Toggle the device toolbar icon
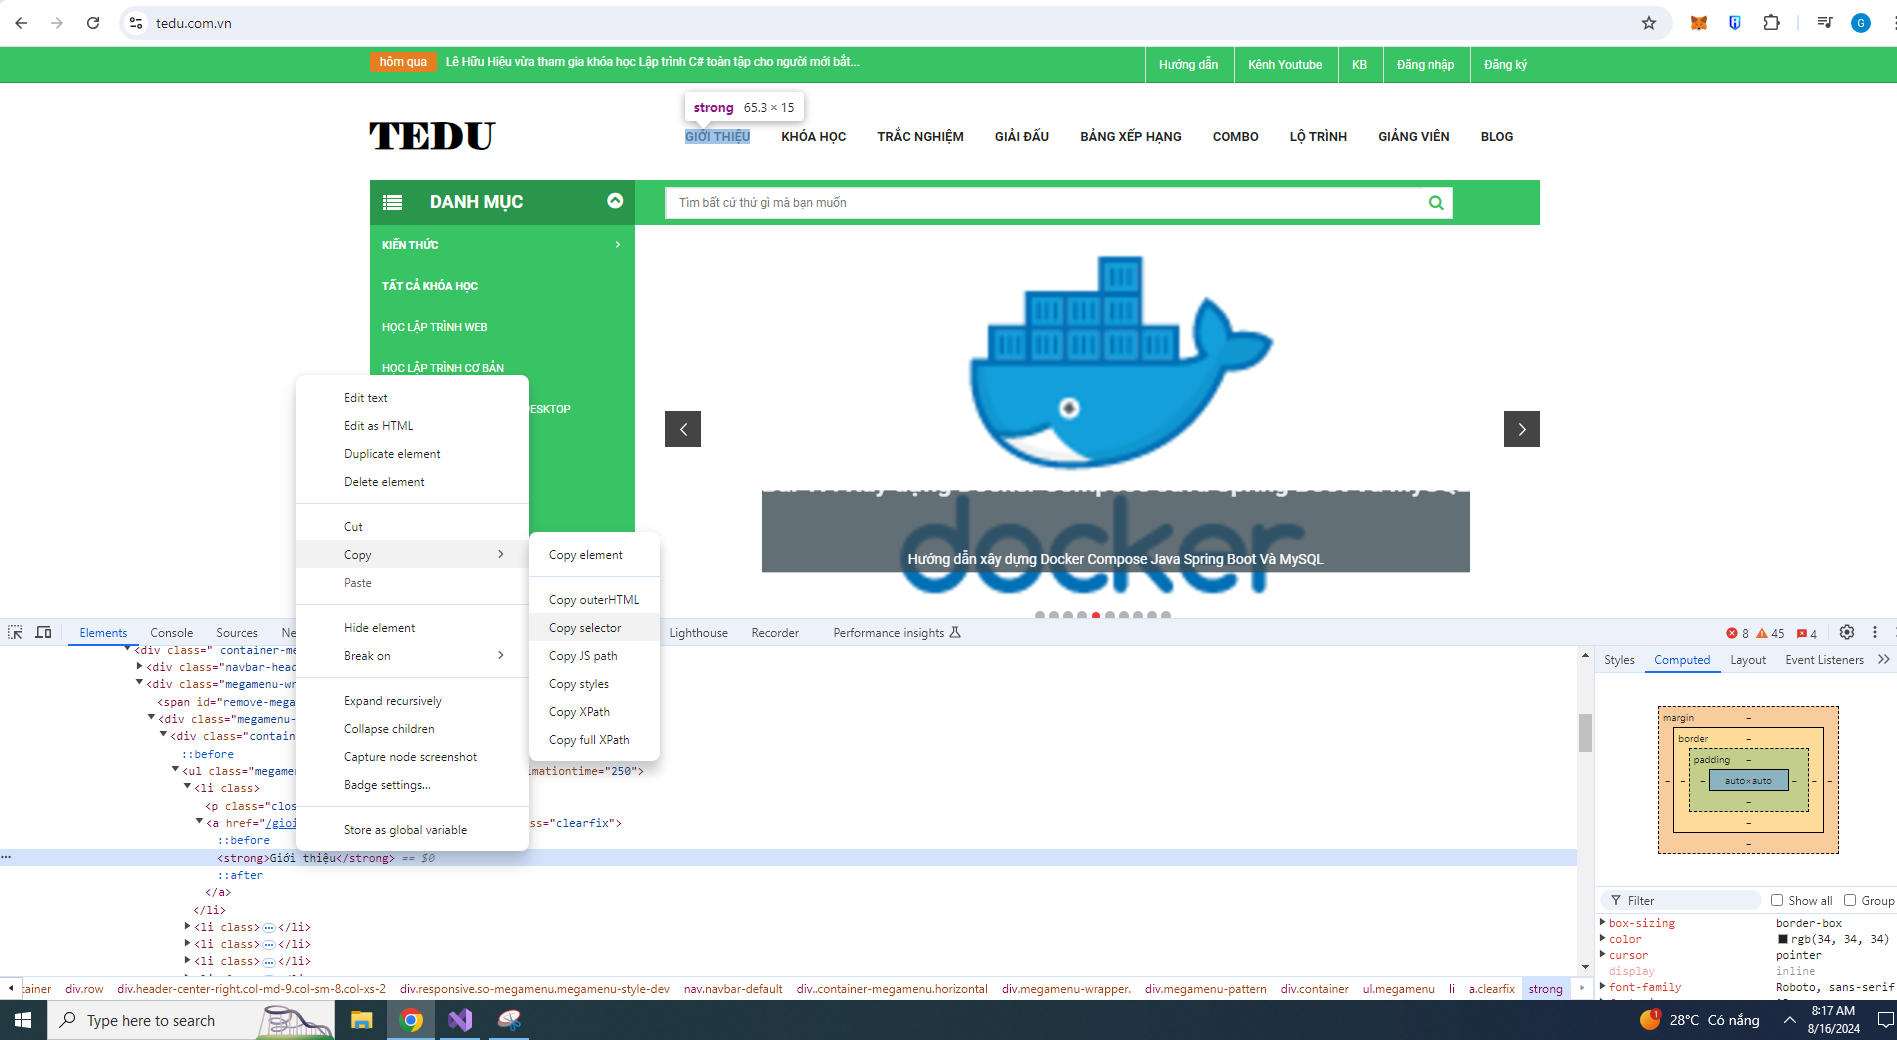The height and width of the screenshot is (1040, 1897). pyautogui.click(x=43, y=632)
